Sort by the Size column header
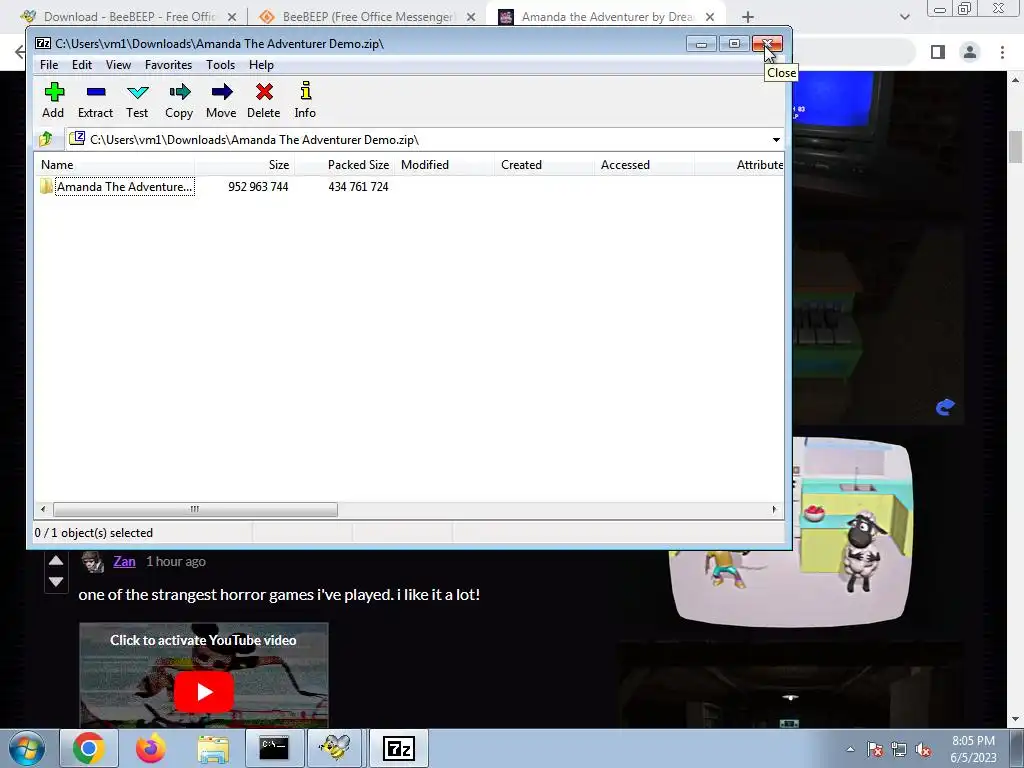 pos(245,165)
